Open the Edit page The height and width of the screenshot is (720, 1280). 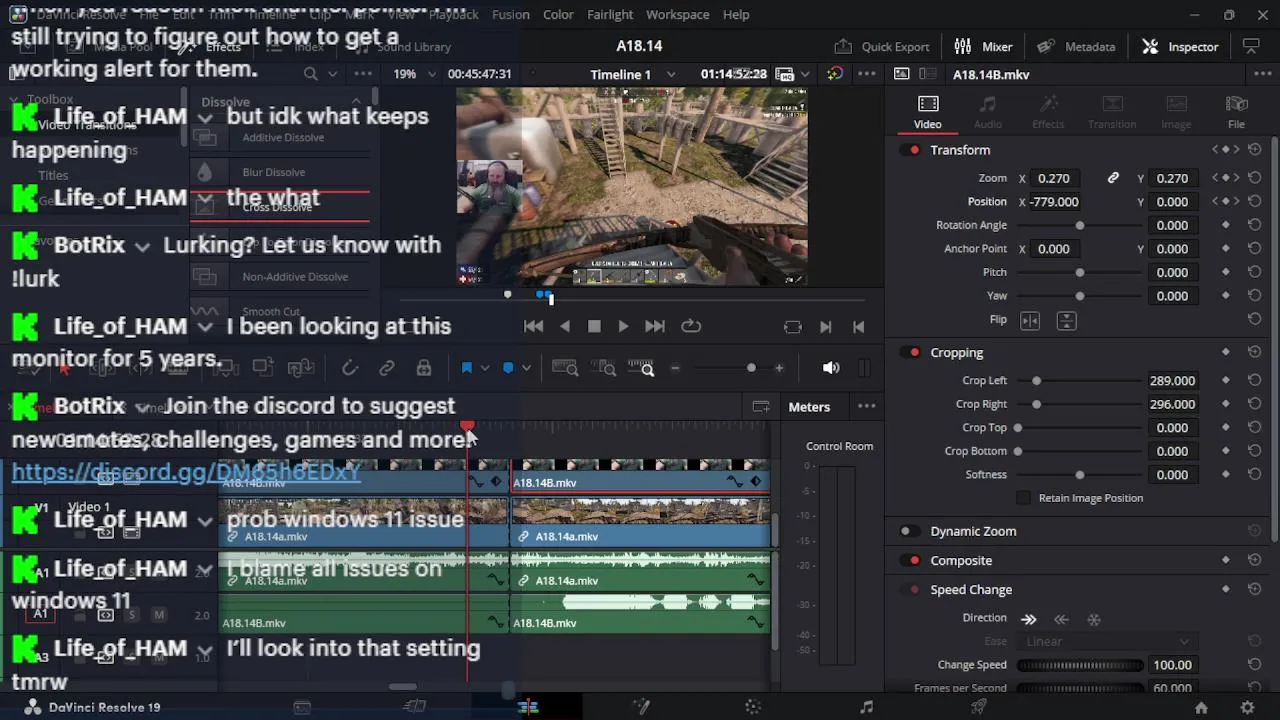tap(528, 707)
